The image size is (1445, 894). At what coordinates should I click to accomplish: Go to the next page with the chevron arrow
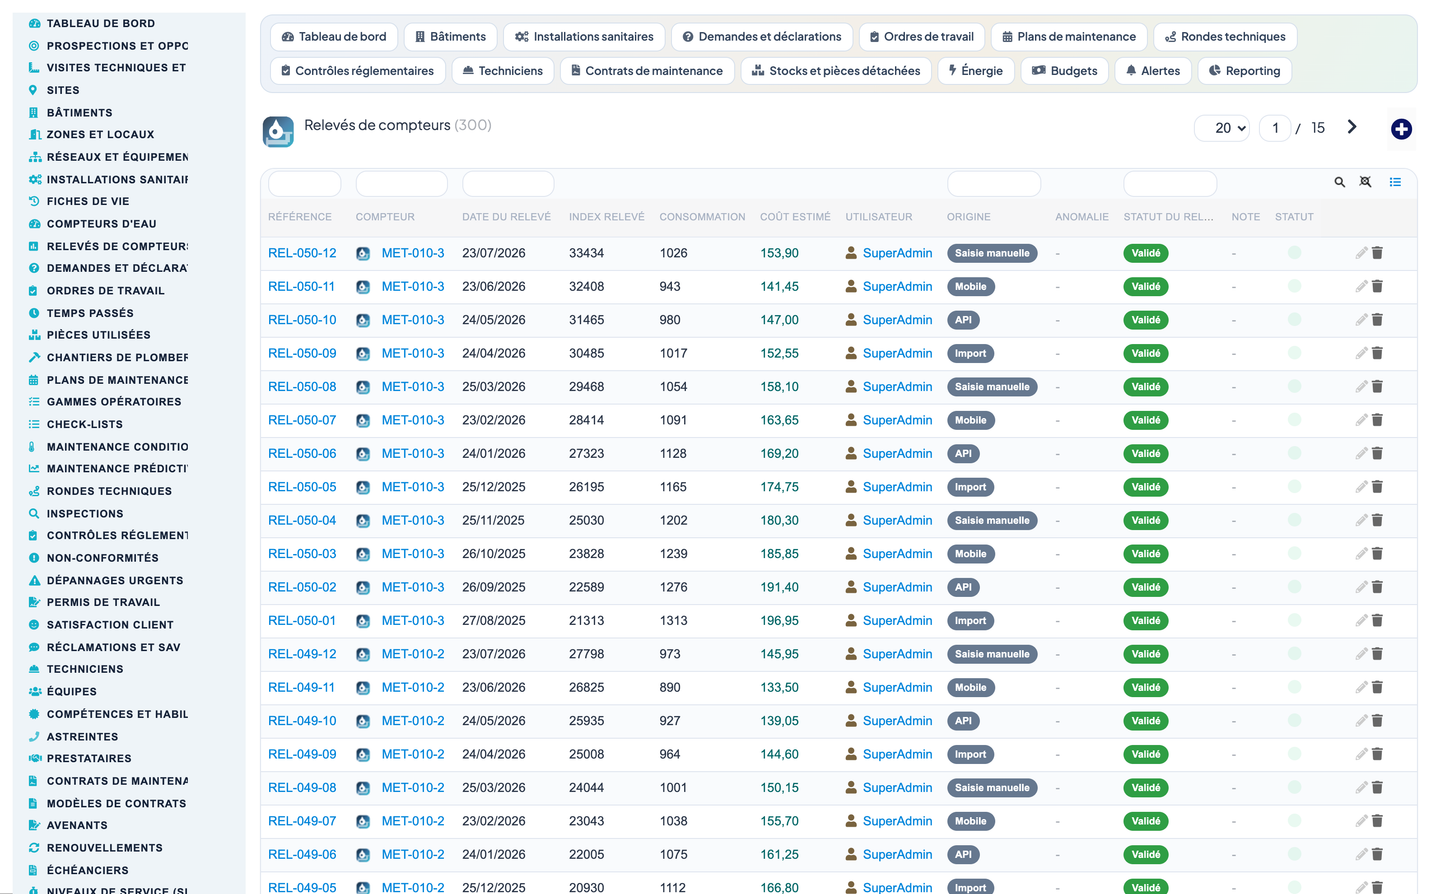coord(1352,127)
